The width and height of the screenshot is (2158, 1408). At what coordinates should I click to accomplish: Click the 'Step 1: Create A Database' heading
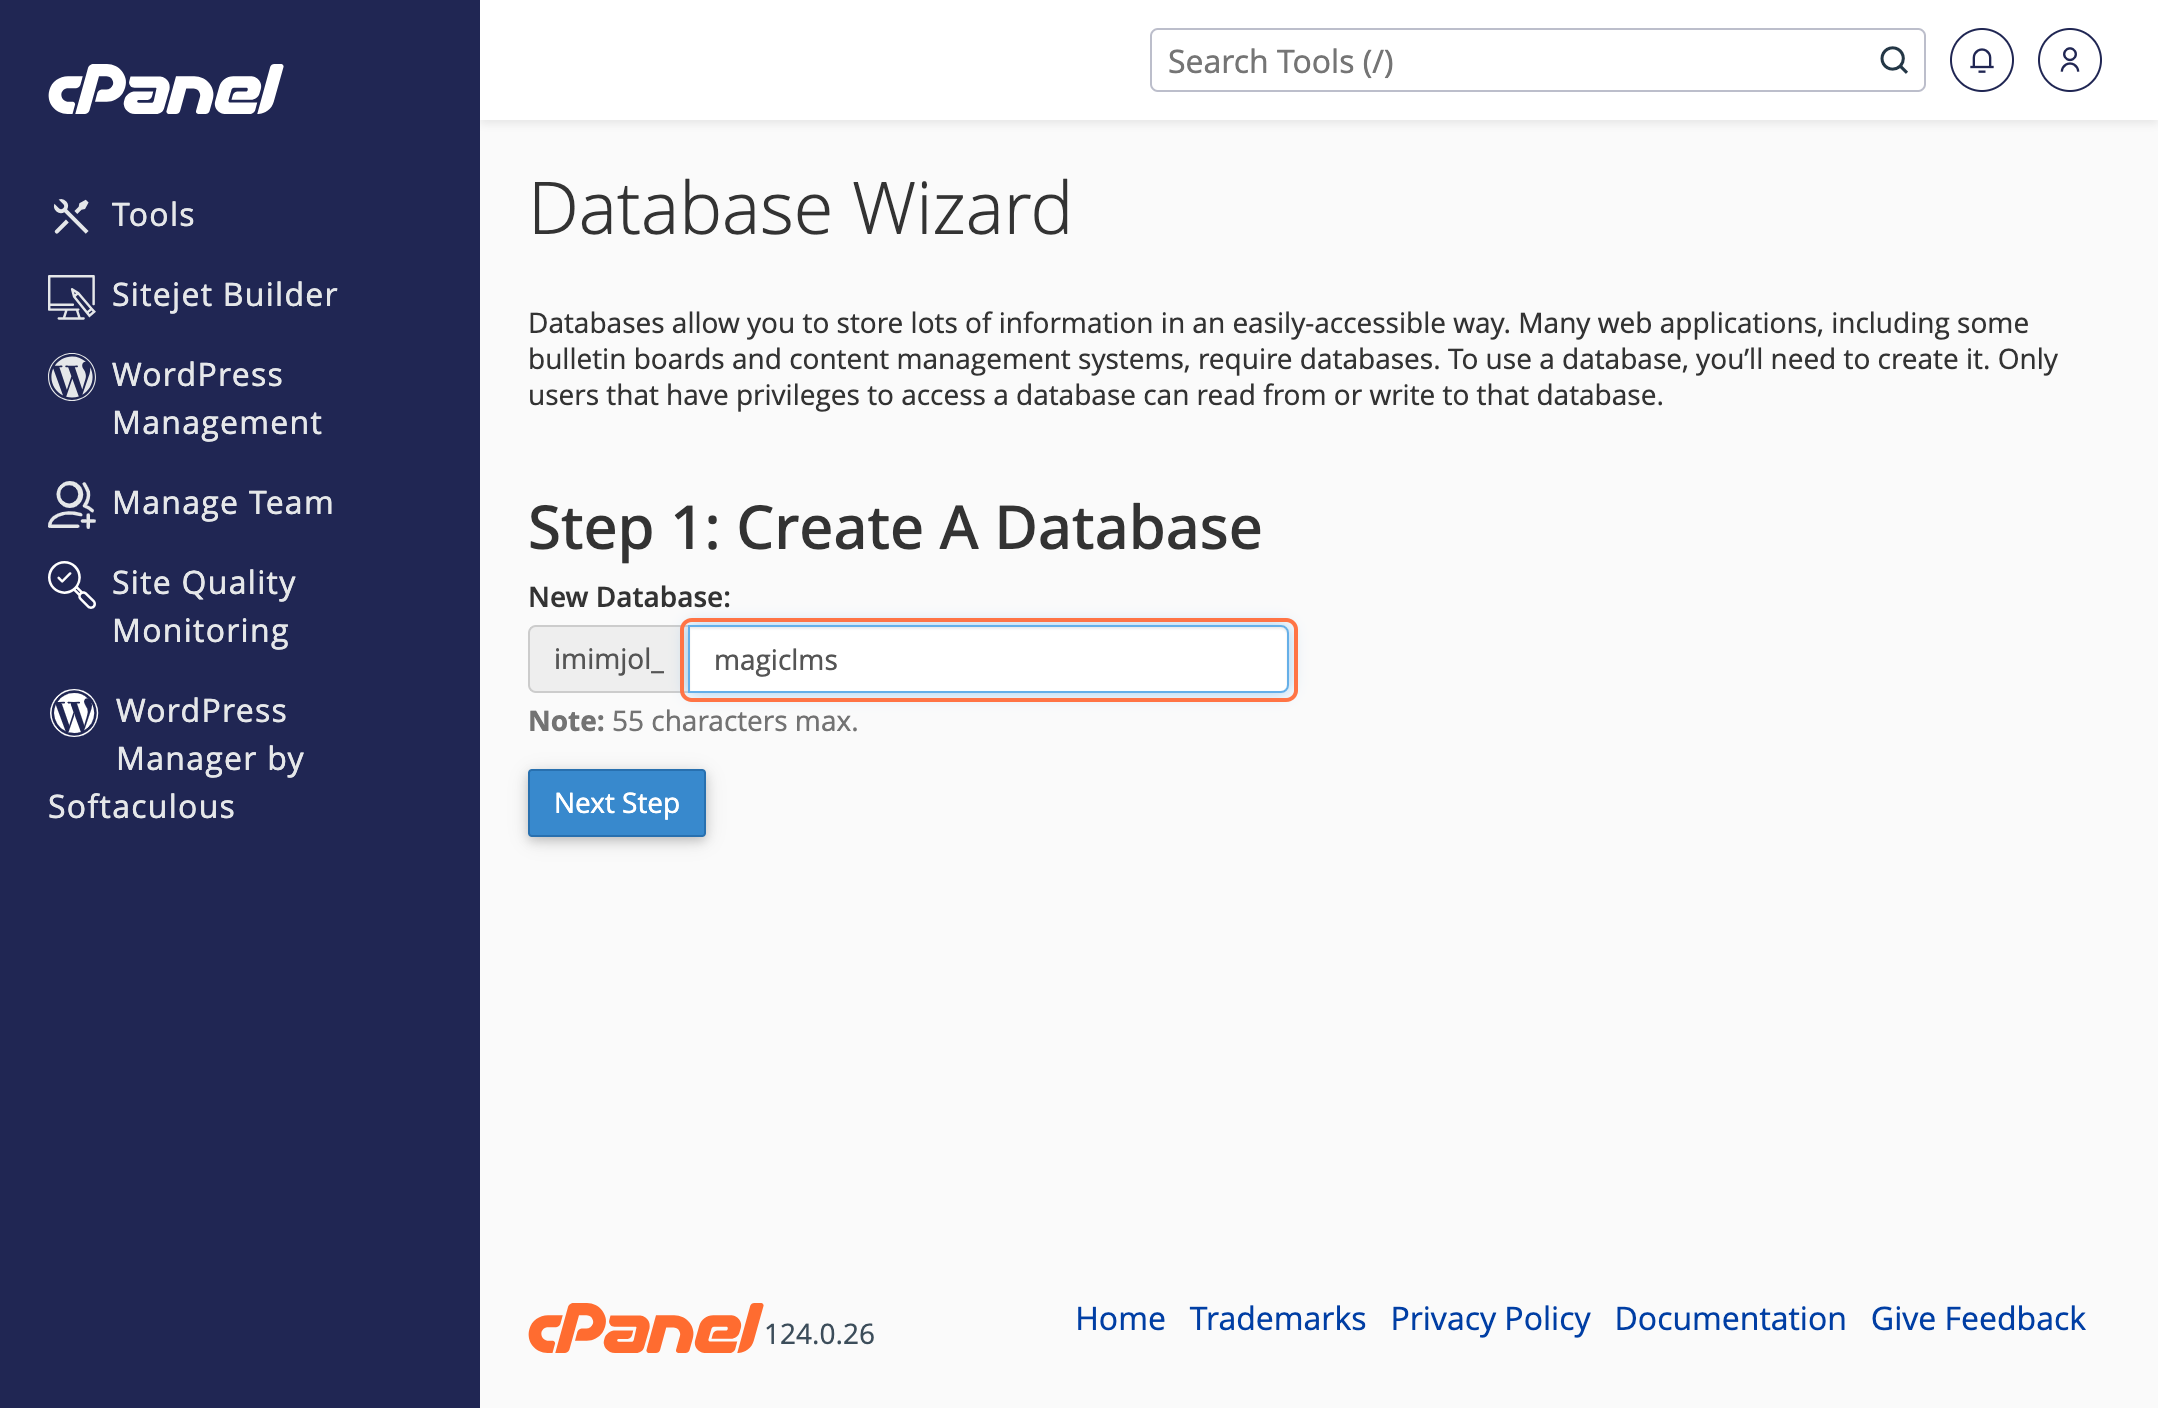(894, 527)
